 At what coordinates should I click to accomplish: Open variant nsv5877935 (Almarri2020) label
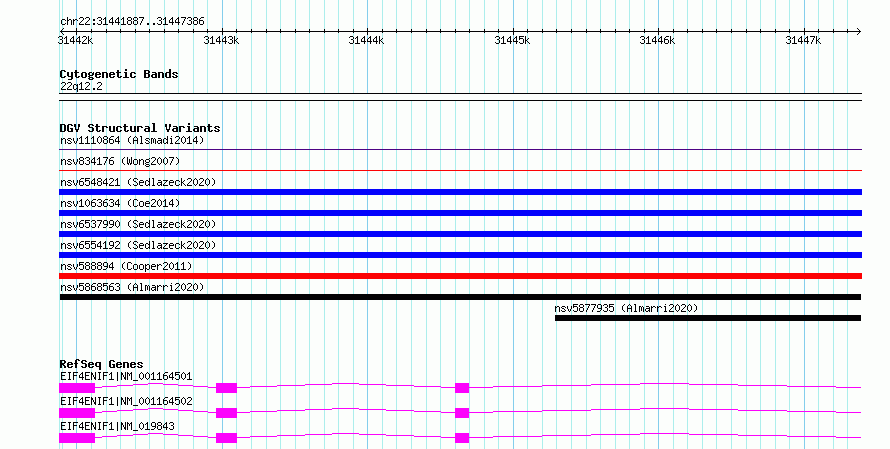coord(626,308)
